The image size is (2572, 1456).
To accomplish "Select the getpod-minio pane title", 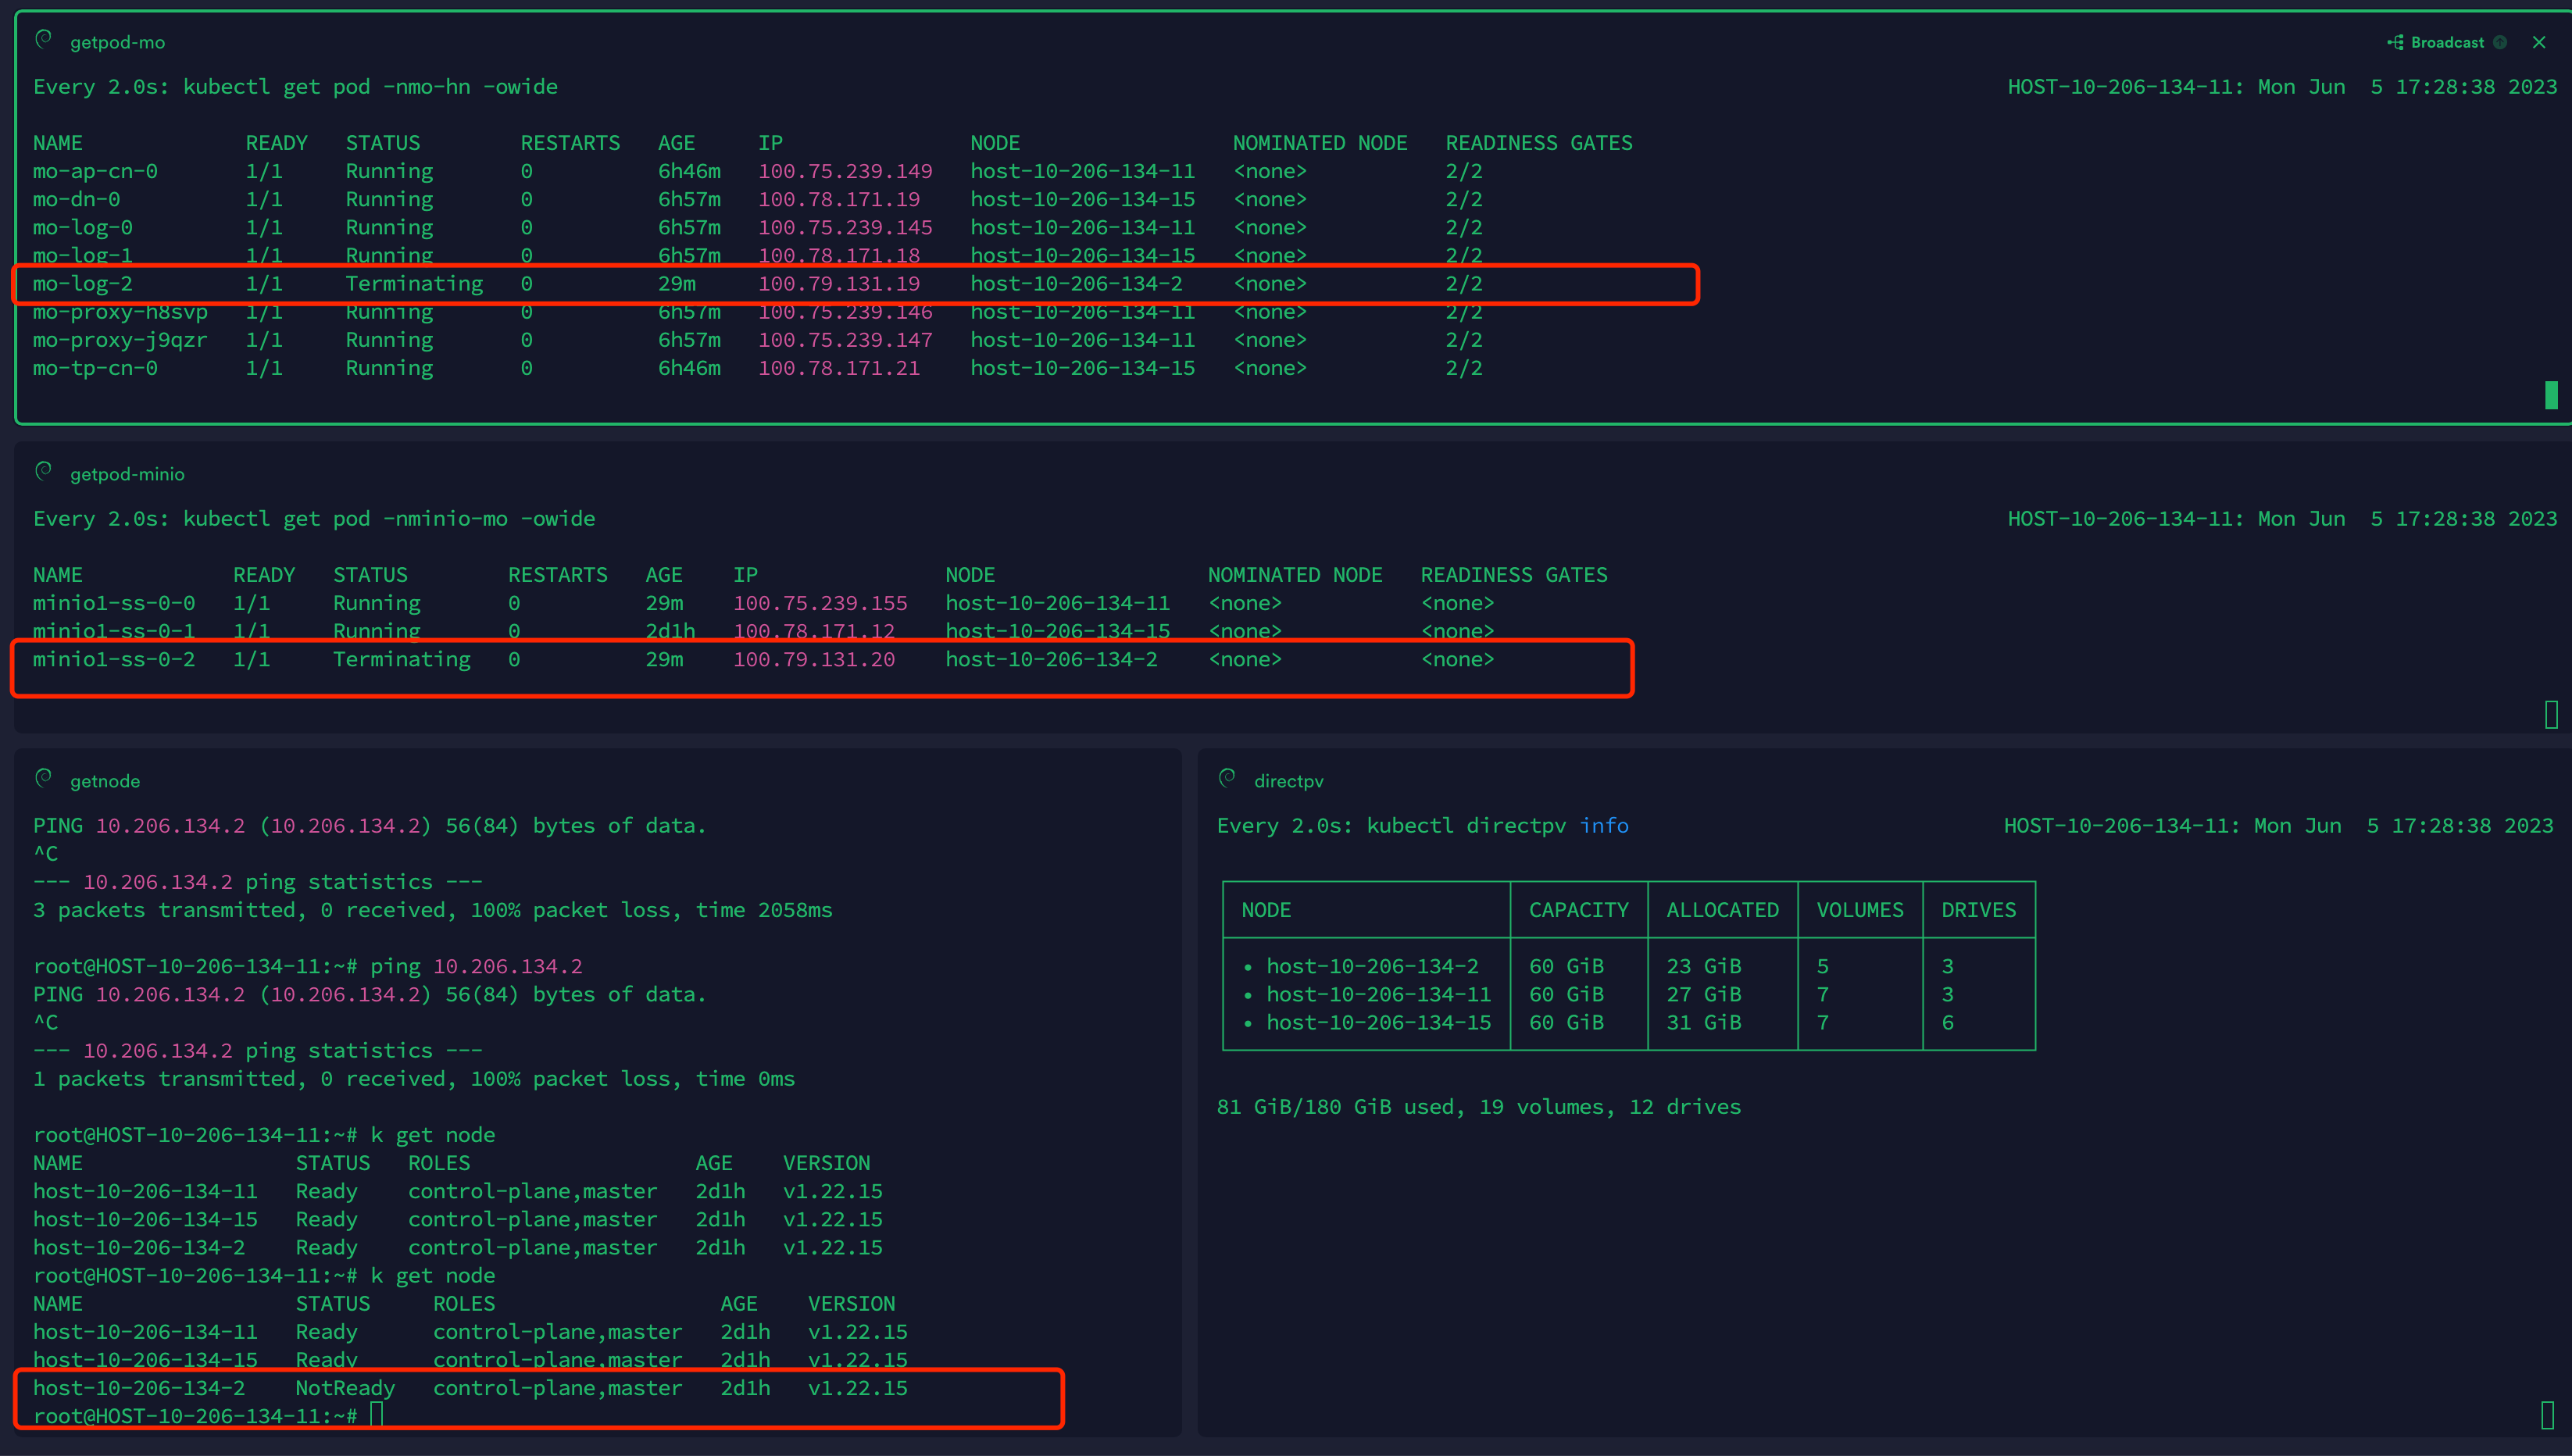I will pos(127,473).
